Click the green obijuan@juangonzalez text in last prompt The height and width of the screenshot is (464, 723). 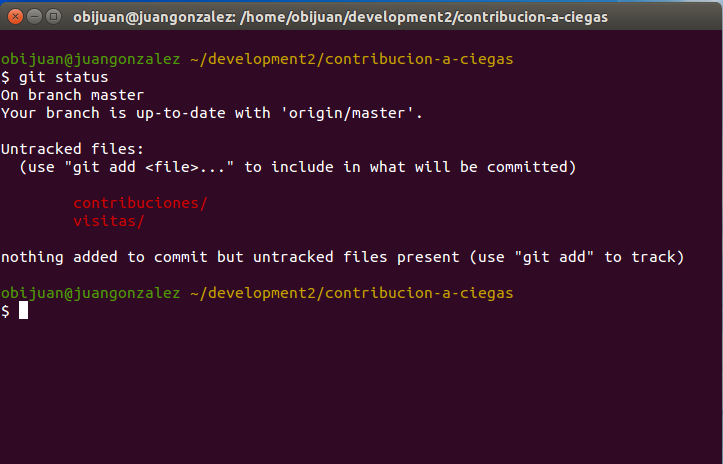[90, 293]
